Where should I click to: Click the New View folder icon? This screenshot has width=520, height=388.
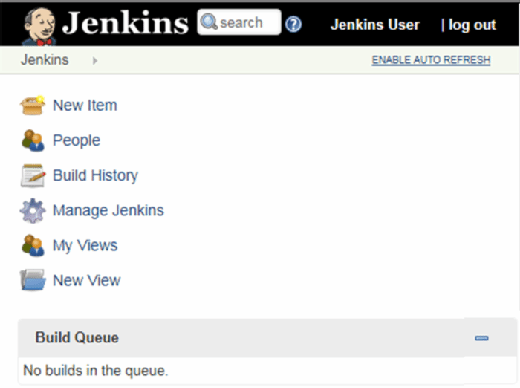[x=33, y=280]
